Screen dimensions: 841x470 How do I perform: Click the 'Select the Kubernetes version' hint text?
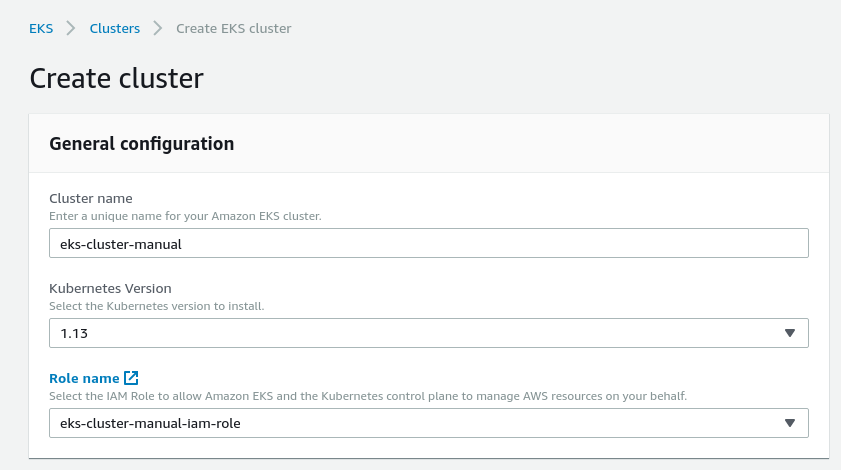[x=157, y=306]
